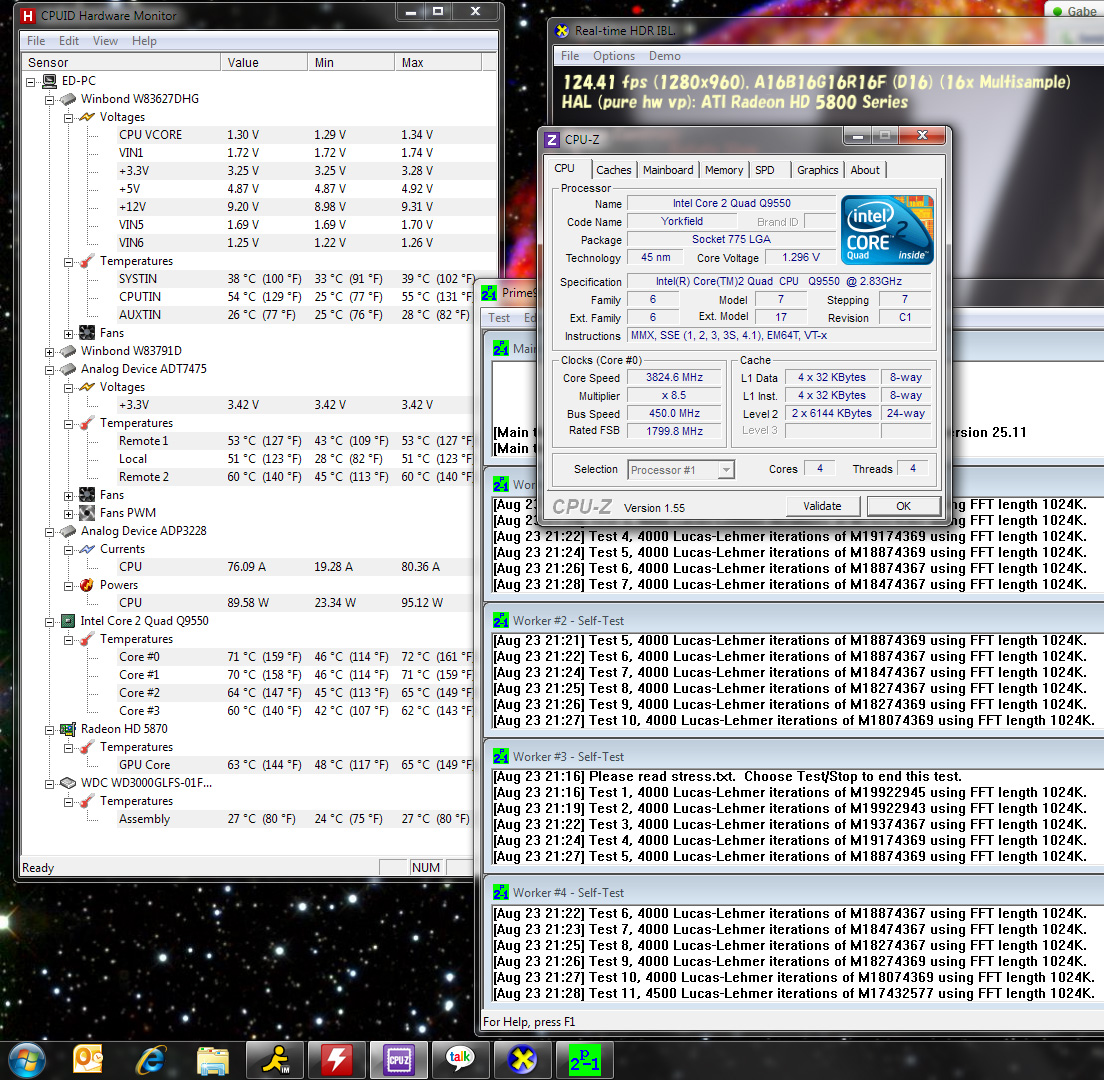Switch to HDR IBL demo taskbar icon
The width and height of the screenshot is (1104, 1080).
click(522, 1060)
